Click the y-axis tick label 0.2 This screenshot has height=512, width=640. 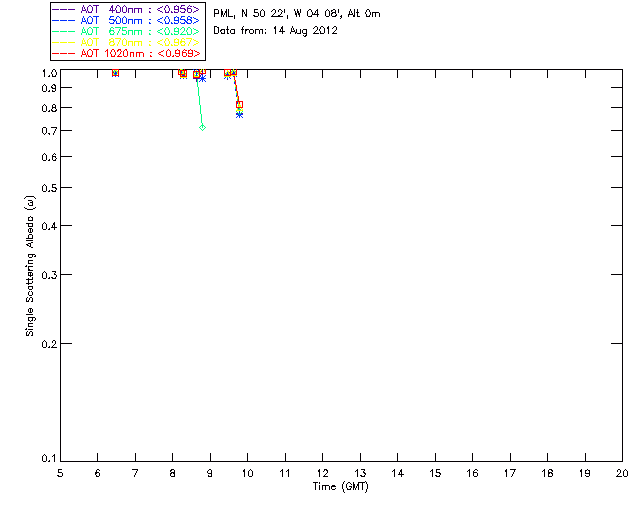[49, 344]
